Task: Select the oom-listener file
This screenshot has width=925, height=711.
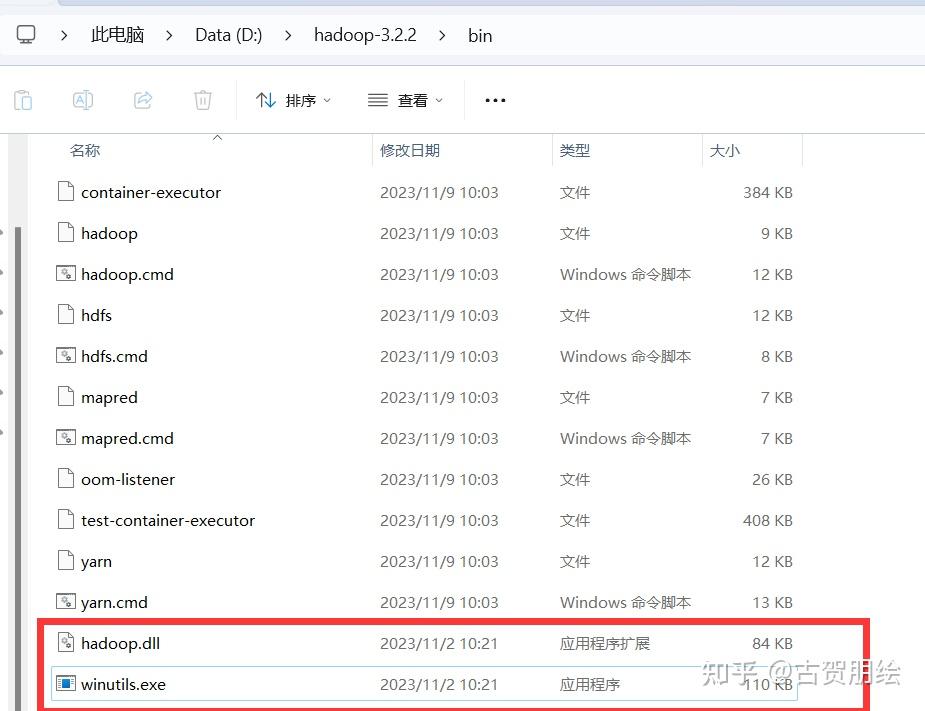Action: click(x=128, y=479)
